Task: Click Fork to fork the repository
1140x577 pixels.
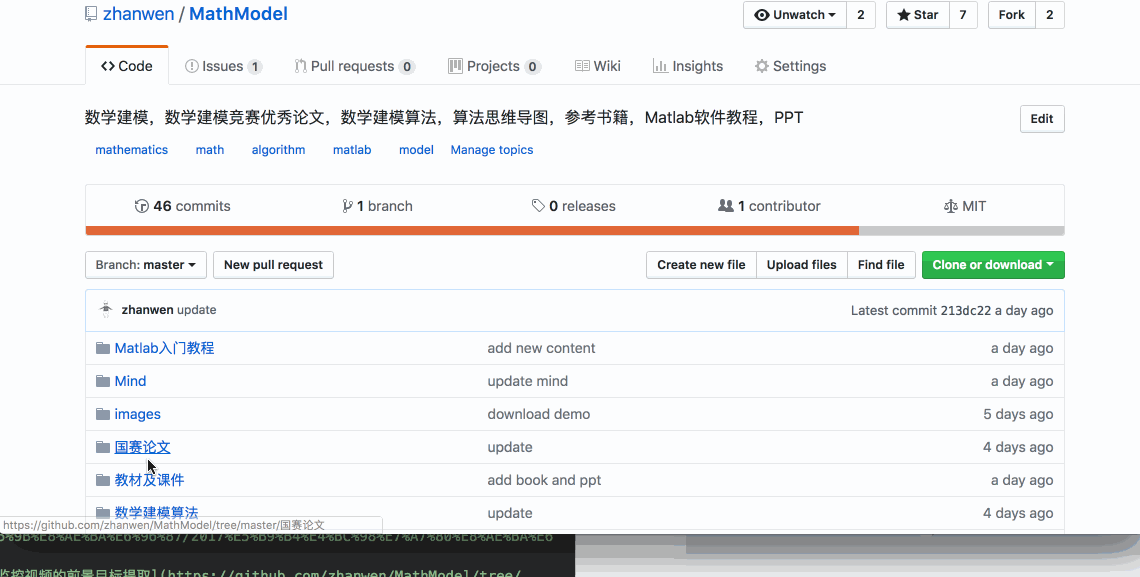Action: pos(1010,15)
